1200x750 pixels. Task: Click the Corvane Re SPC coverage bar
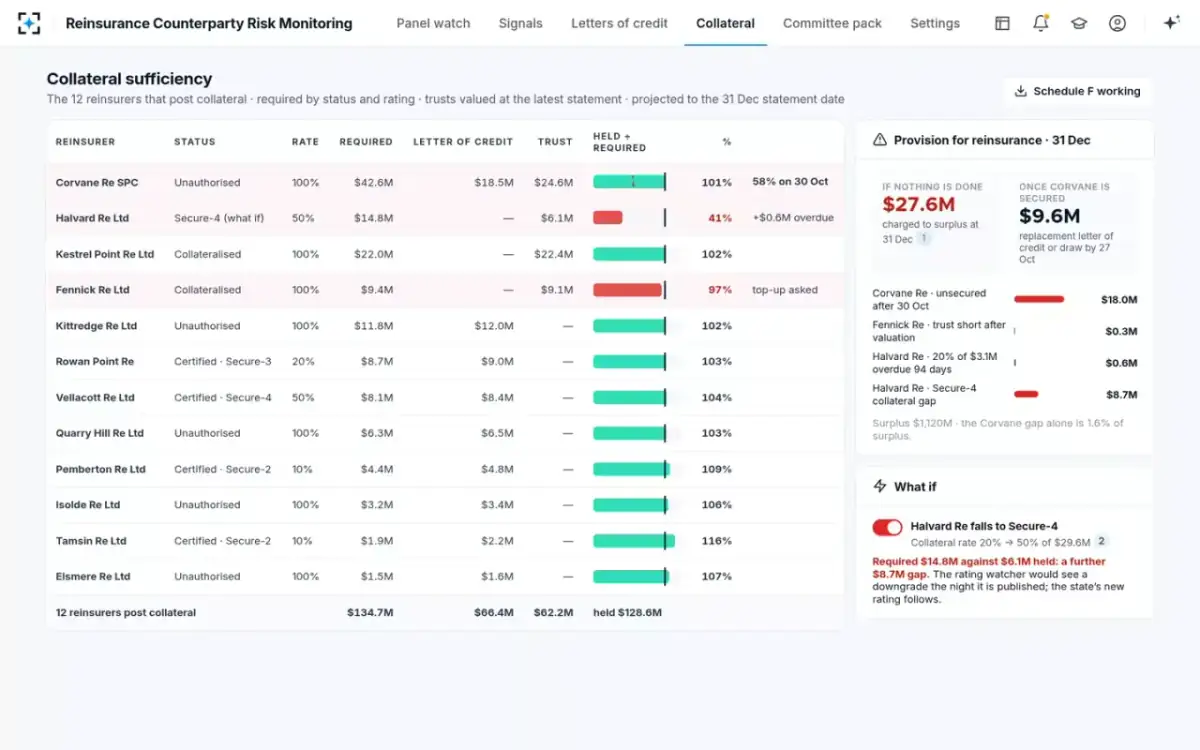tap(630, 182)
